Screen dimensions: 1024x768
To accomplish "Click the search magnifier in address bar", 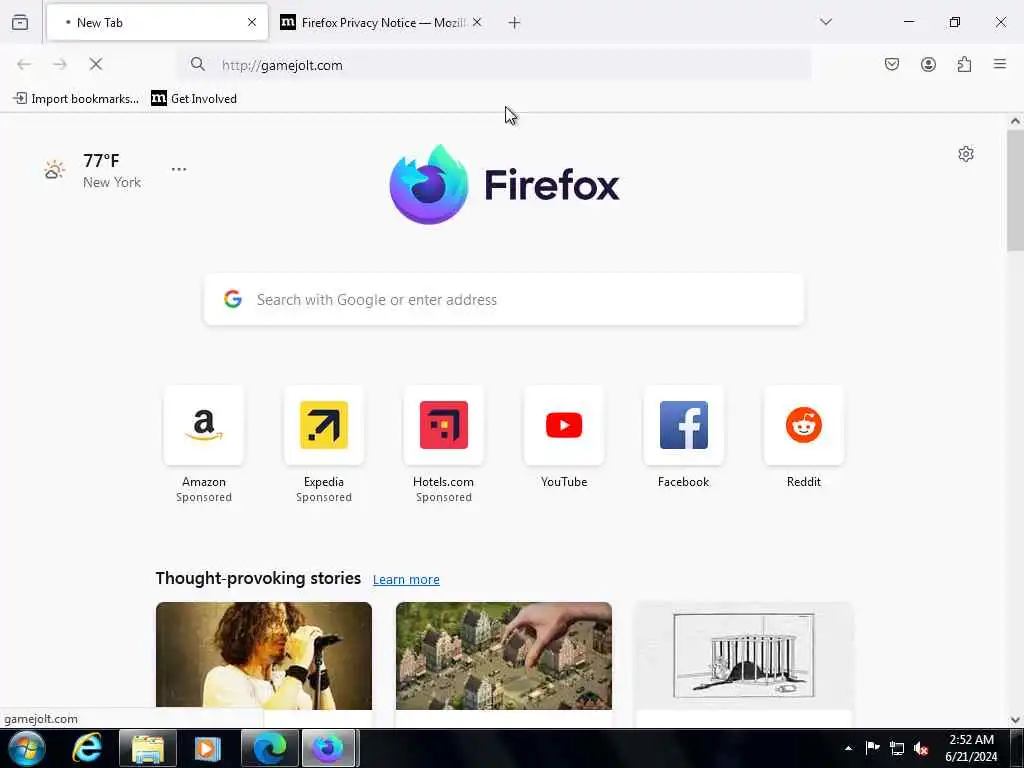I will pos(198,64).
